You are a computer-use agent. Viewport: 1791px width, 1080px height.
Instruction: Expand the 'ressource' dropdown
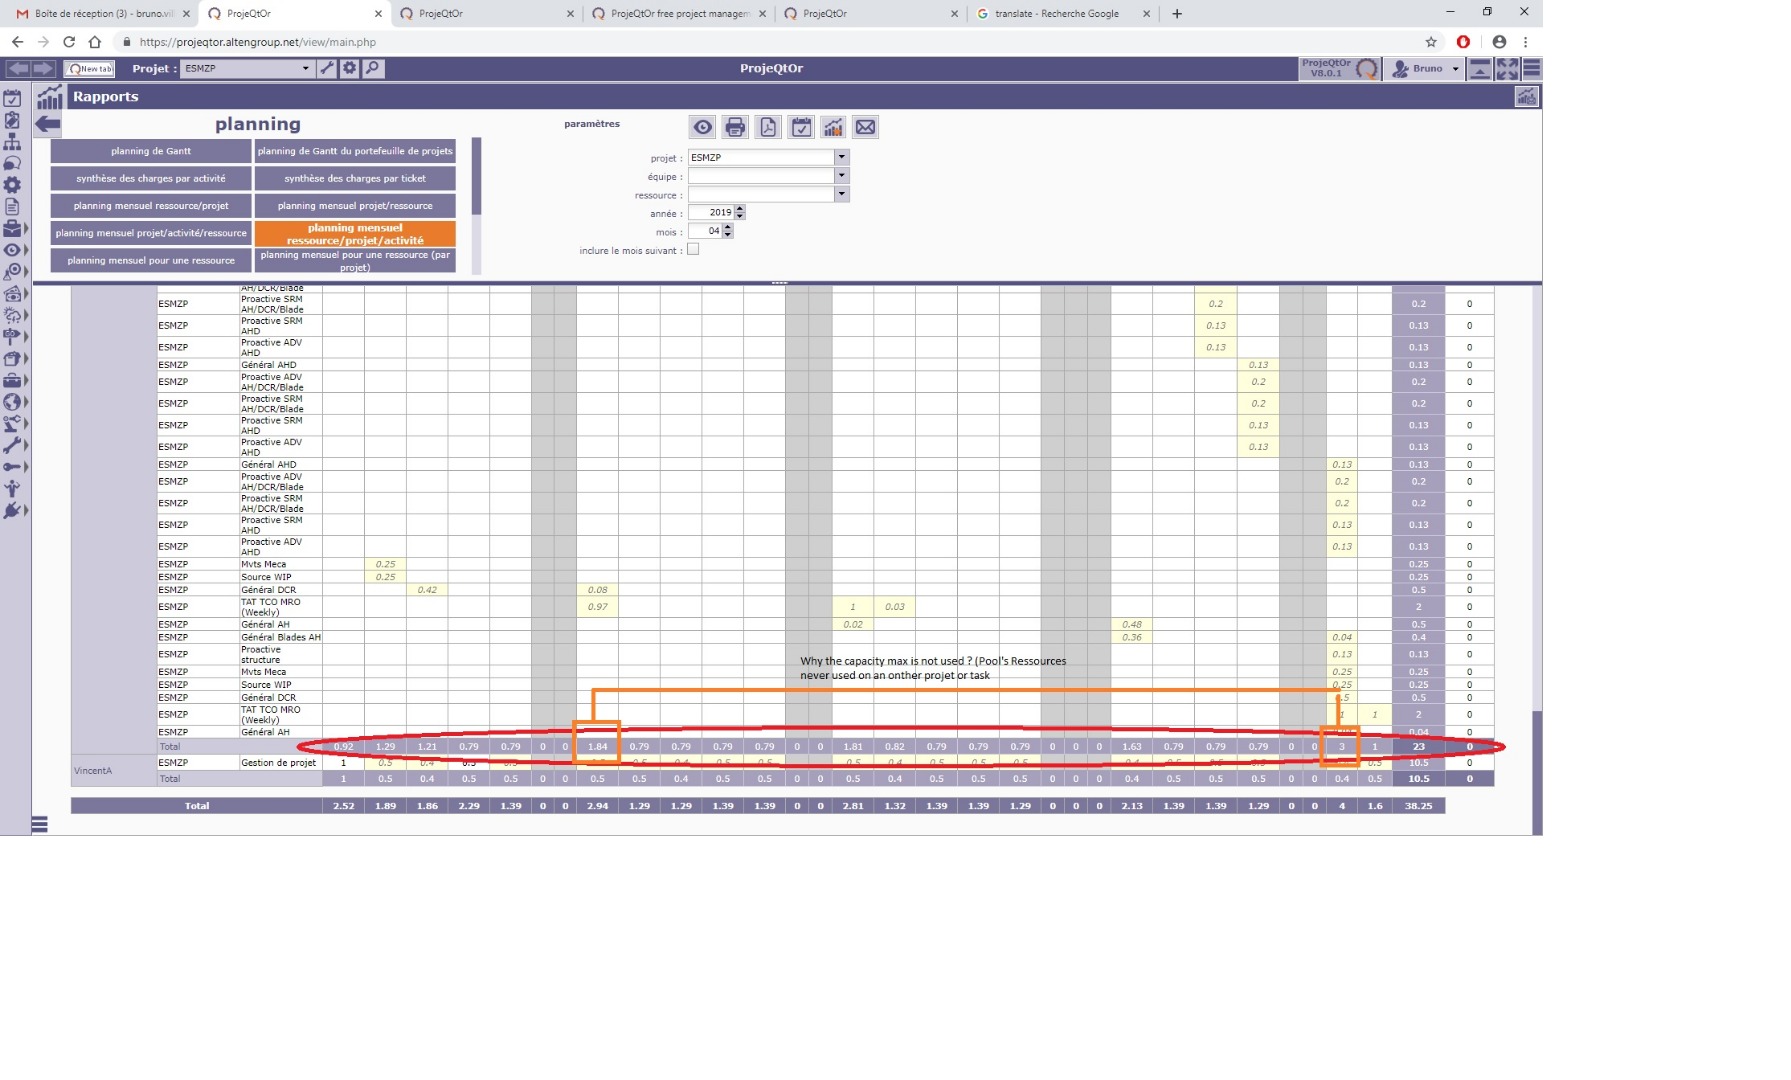[841, 194]
